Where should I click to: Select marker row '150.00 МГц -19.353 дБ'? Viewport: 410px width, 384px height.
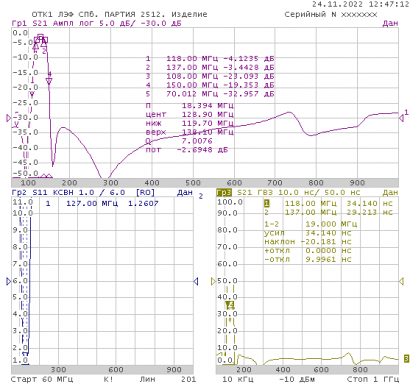click(x=210, y=85)
